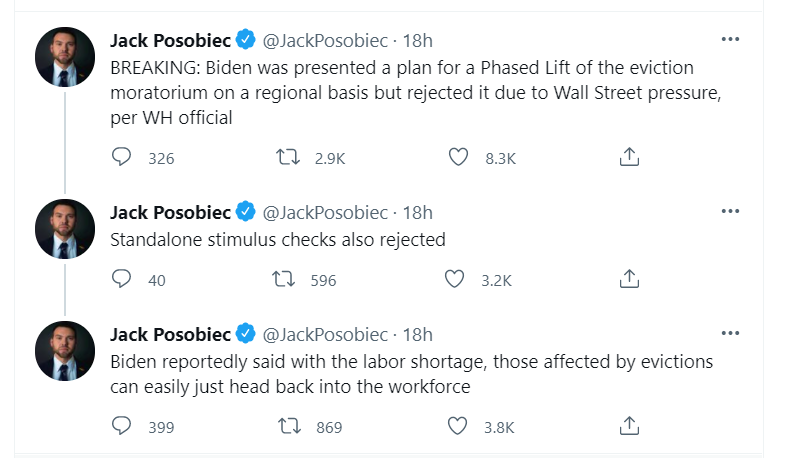Like the standalone stimulus checks tweet
789x458 pixels.
coord(457,280)
